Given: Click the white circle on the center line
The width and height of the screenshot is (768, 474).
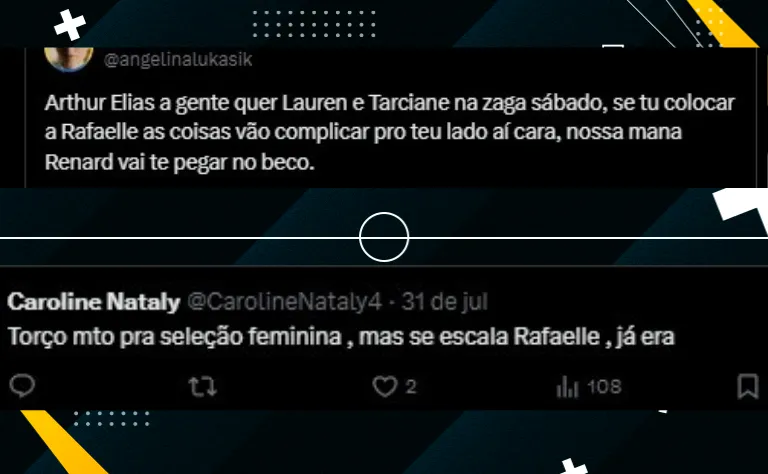Looking at the screenshot, I should tap(384, 237).
